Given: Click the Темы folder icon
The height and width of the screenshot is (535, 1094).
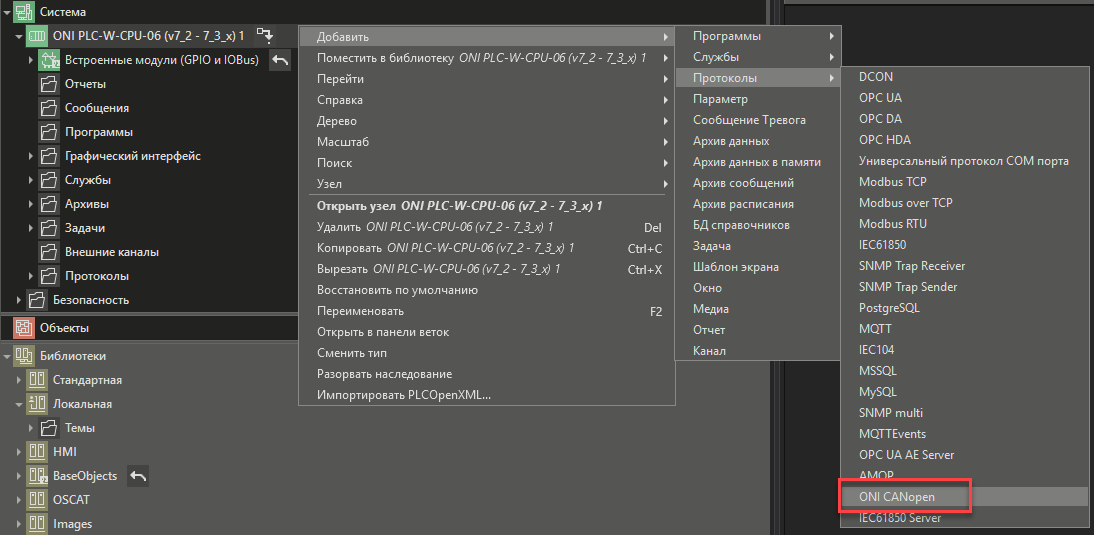Looking at the screenshot, I should [48, 428].
